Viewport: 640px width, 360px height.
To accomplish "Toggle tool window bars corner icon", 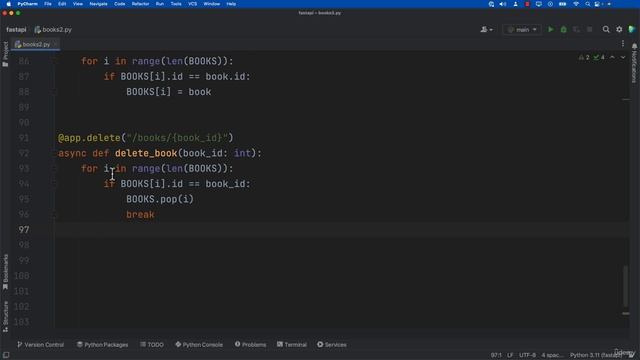I will click(6, 355).
